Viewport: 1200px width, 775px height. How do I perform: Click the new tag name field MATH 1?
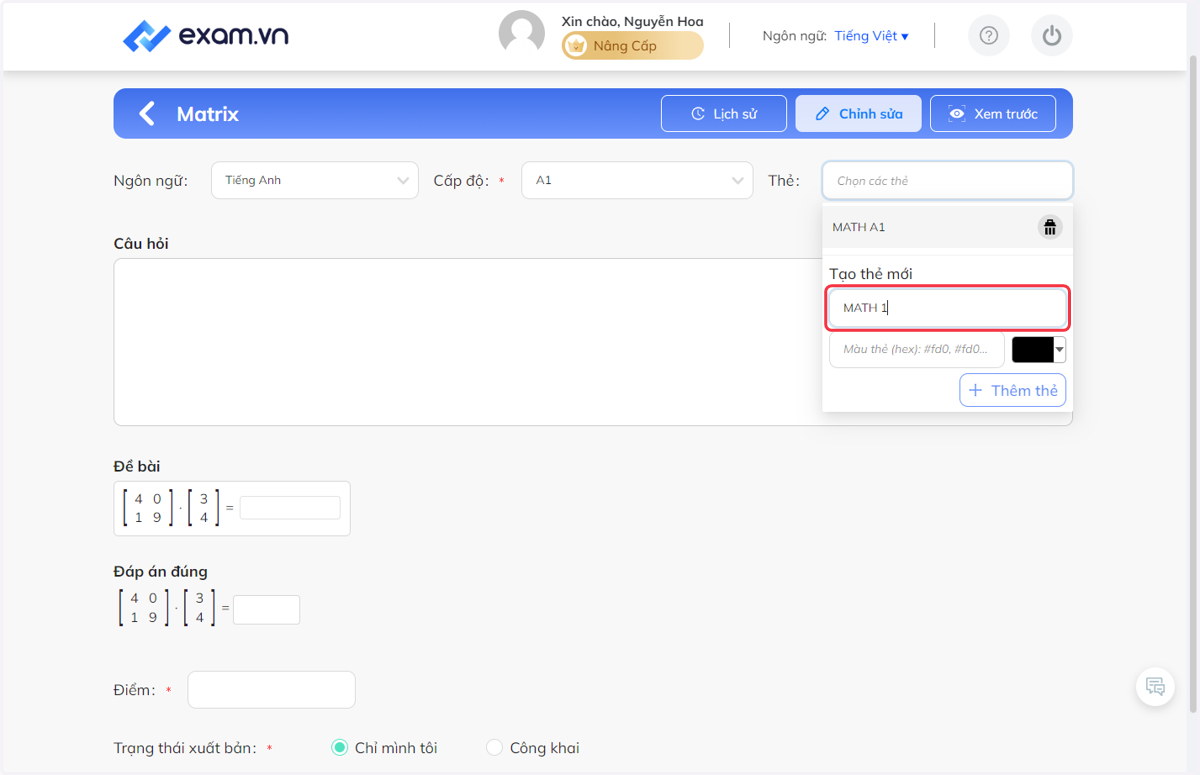point(948,308)
